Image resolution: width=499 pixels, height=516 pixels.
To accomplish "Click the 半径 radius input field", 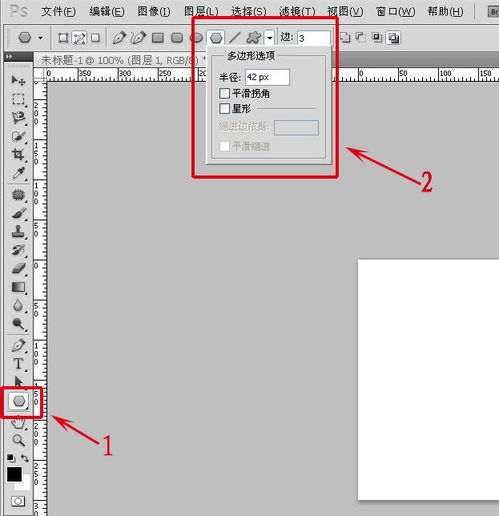I will [x=267, y=77].
